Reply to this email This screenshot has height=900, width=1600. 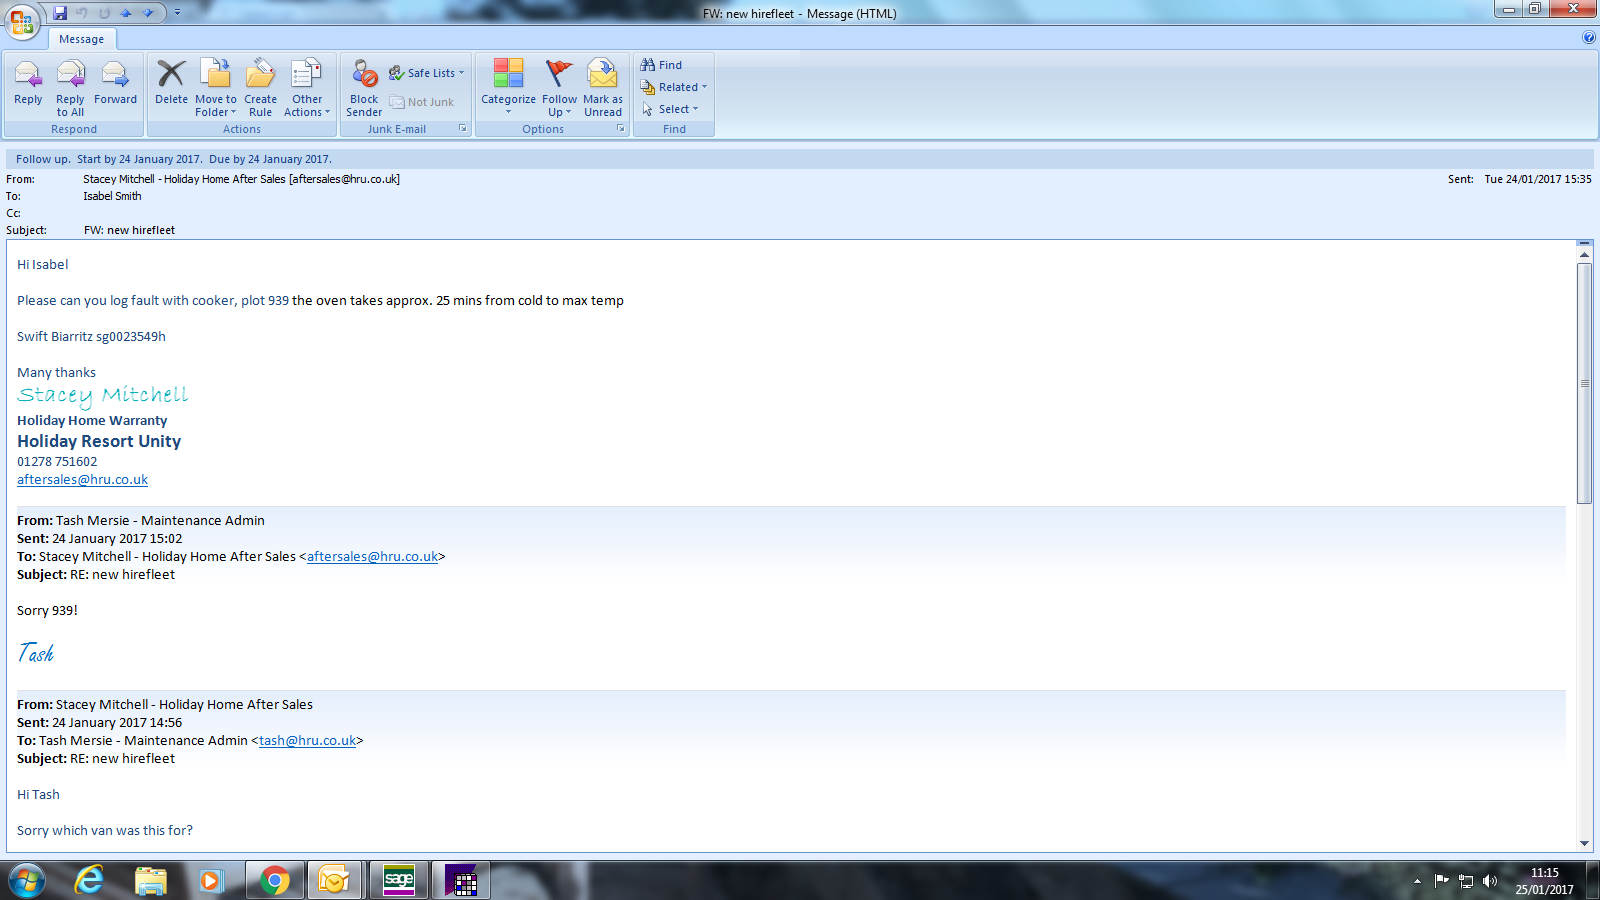(x=28, y=84)
